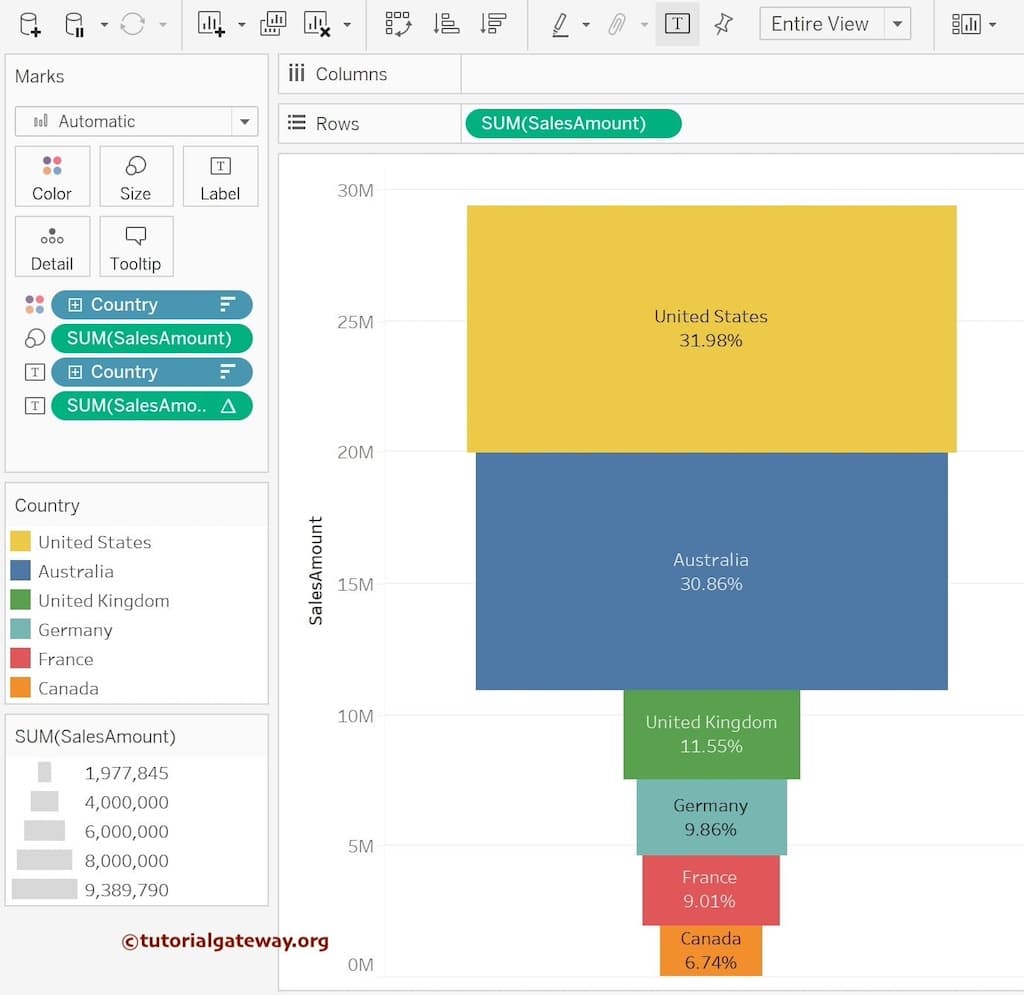Pause auto updates in the toolbar
The height and width of the screenshot is (995, 1024).
coord(75,24)
